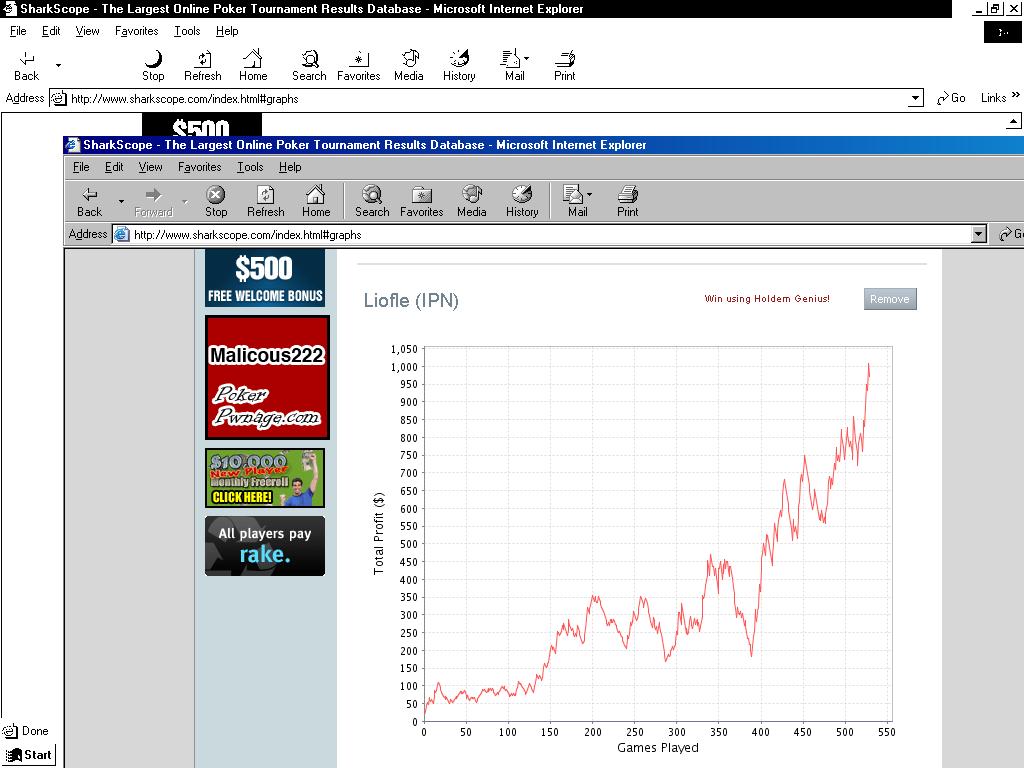This screenshot has height=768, width=1024.
Task: Click the page icon in the front address bar
Action: tap(121, 234)
